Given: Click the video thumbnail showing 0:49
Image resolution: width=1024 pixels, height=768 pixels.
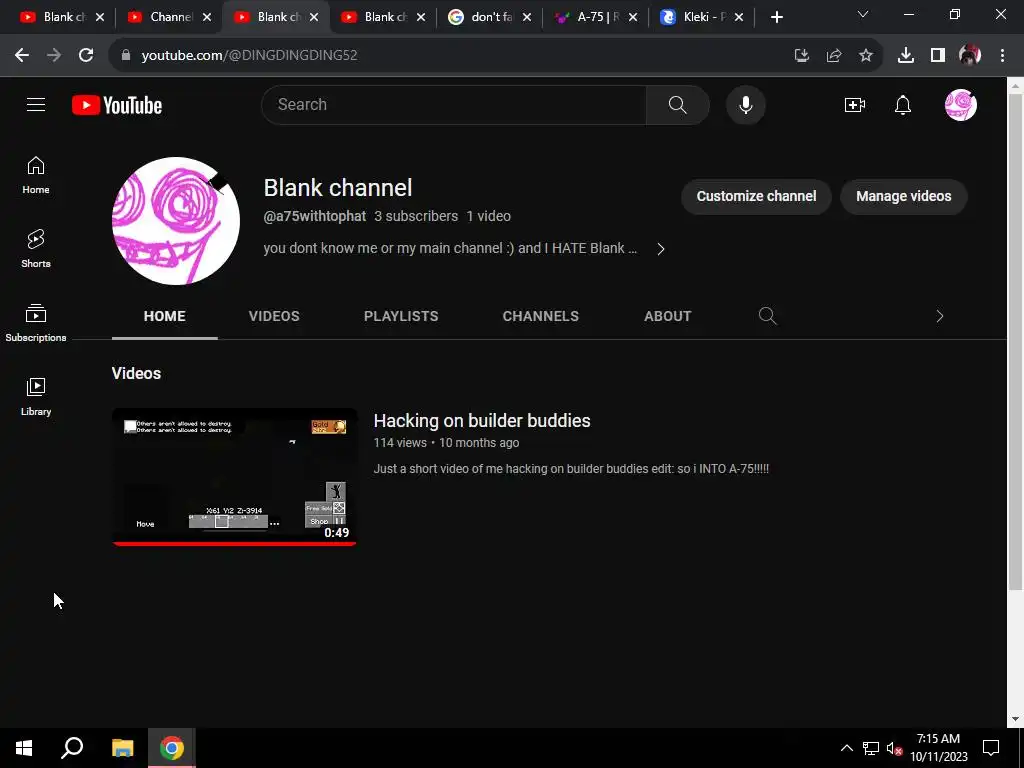Looking at the screenshot, I should click(234, 477).
